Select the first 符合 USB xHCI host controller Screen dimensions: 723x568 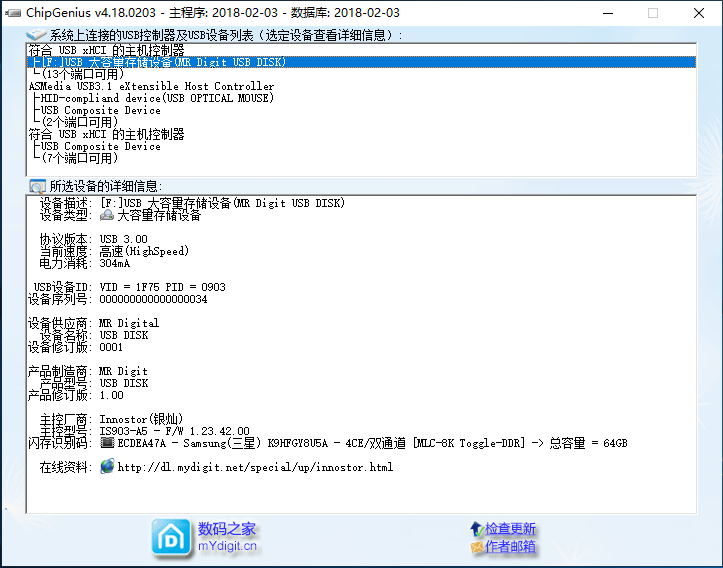[106, 50]
